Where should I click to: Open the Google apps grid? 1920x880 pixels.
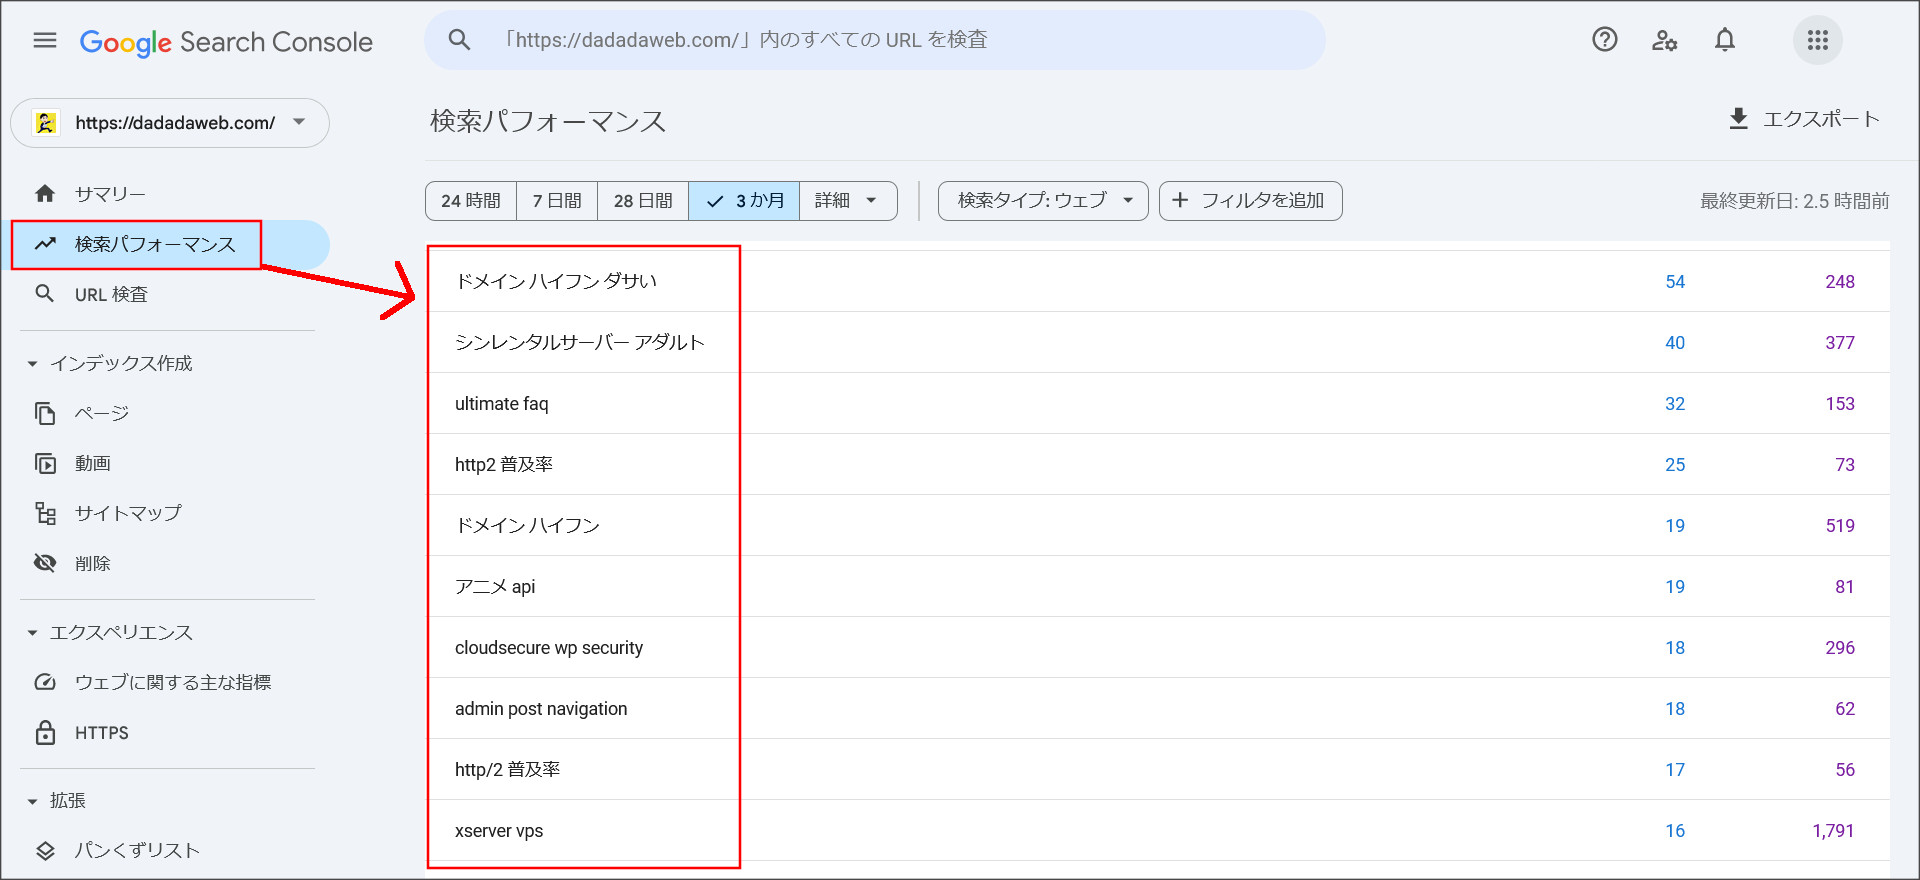pos(1818,40)
